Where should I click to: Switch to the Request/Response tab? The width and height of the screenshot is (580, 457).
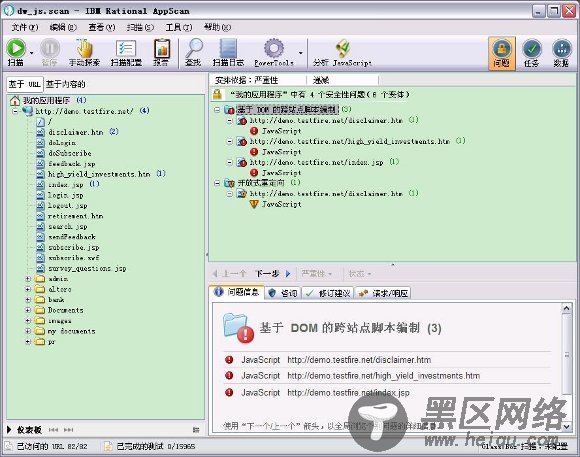(383, 293)
